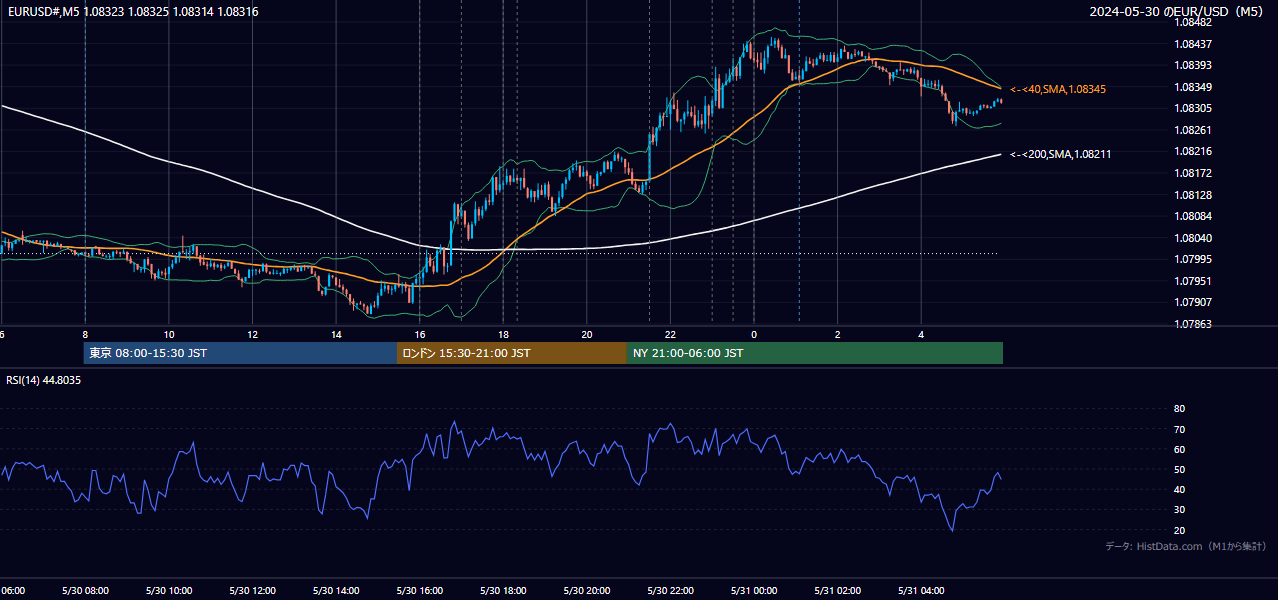
Task: Click RSI scale value 60
Action: 1179,449
